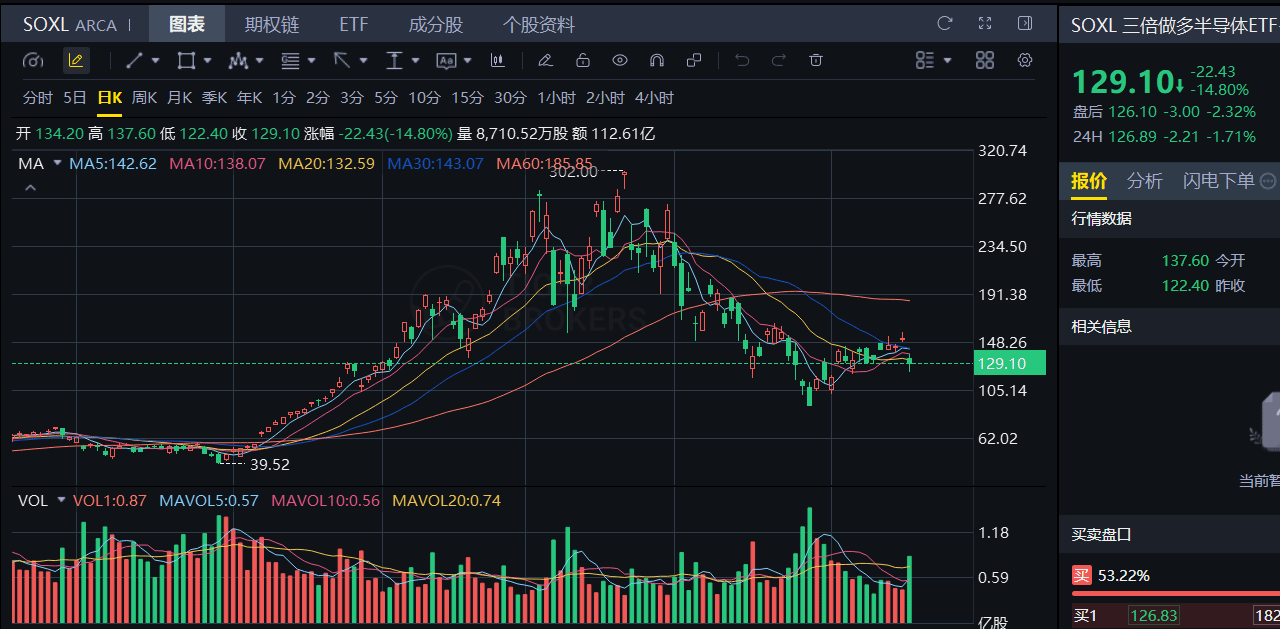
Task: Click the 买1 bid price 126.83
Action: (x=1154, y=616)
